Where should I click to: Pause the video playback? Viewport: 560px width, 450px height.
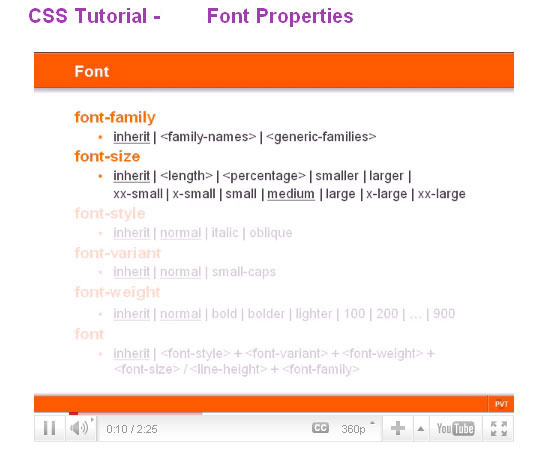(49, 428)
